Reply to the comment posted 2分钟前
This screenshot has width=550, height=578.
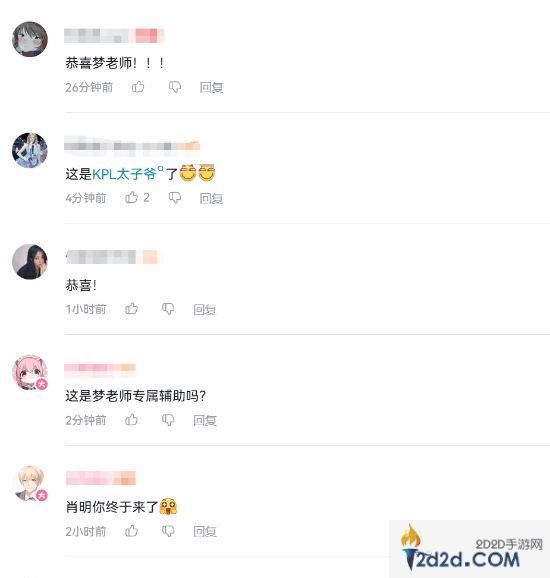click(205, 420)
